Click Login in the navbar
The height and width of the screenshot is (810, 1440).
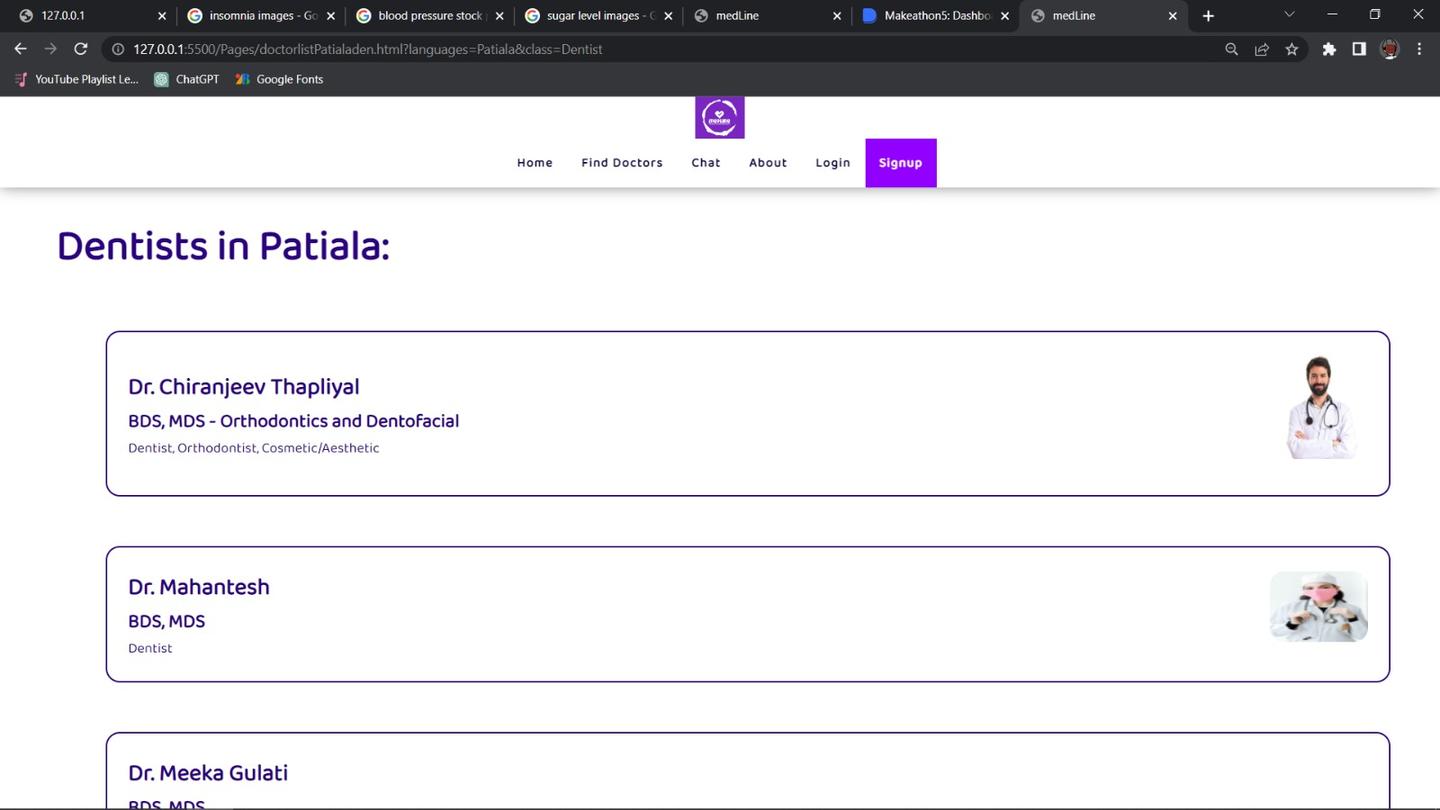coord(832,163)
